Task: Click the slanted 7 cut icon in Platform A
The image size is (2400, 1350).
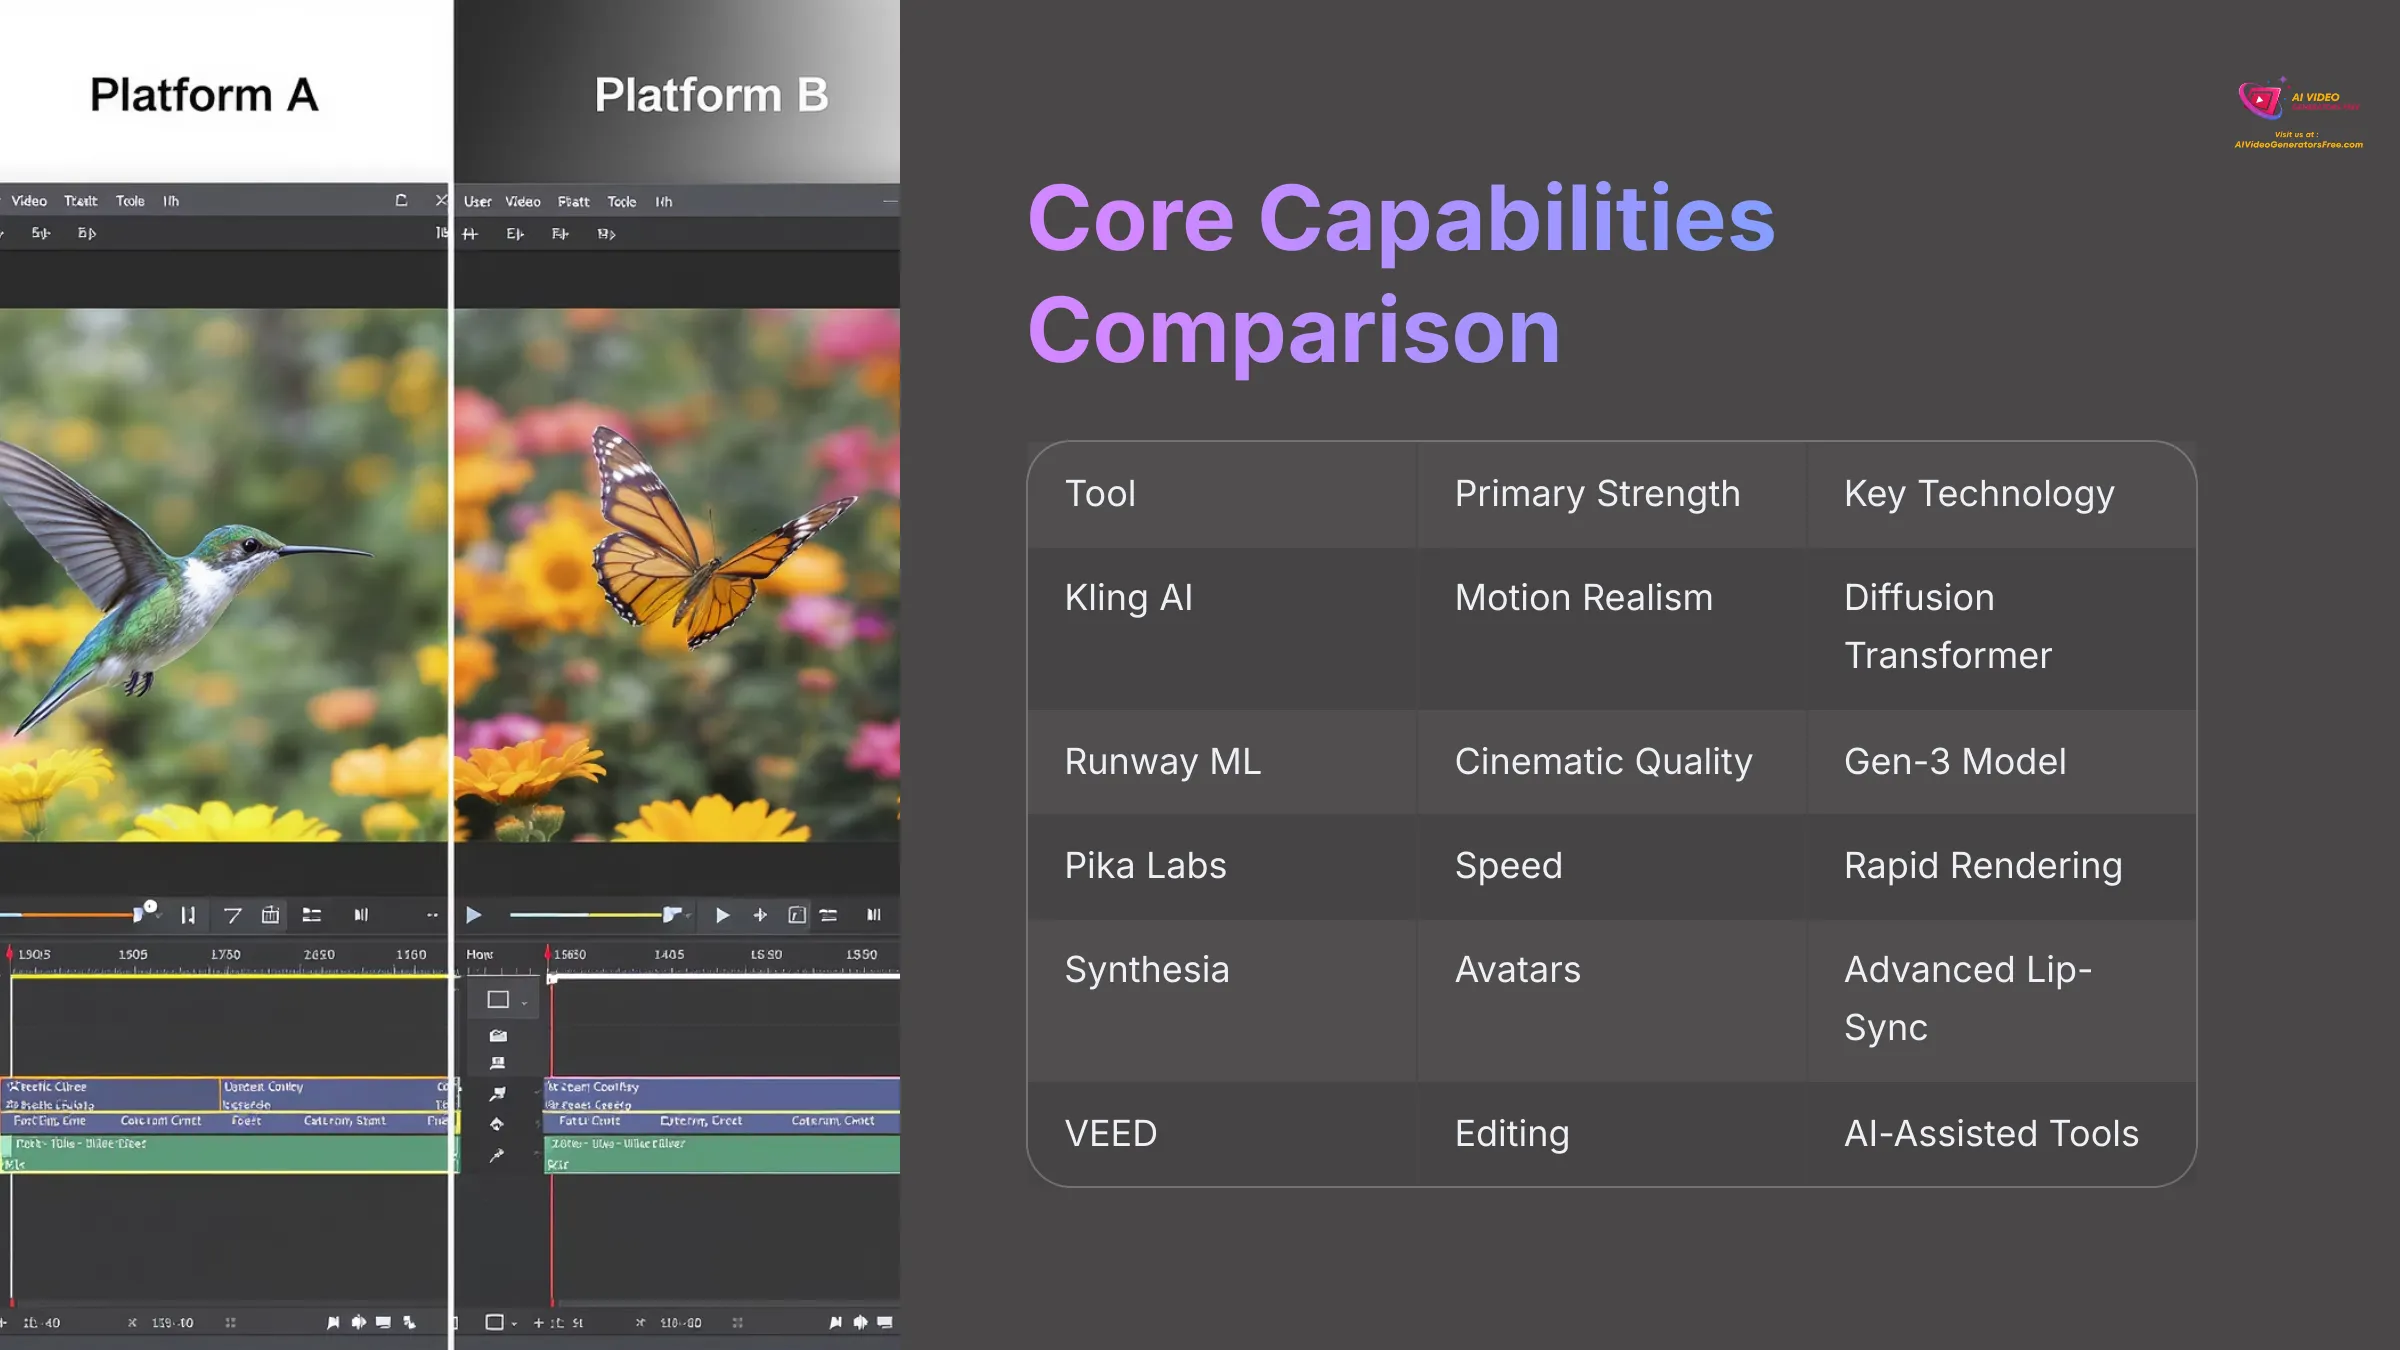Action: (232, 915)
